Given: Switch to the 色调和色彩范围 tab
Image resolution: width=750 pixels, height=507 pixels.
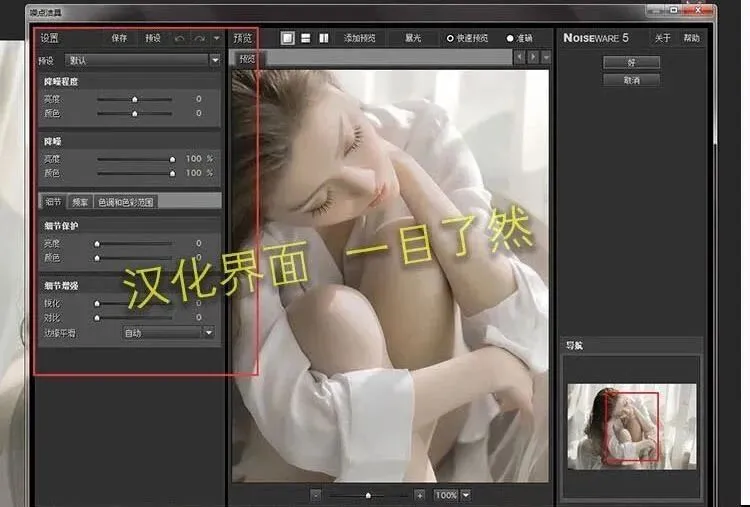Looking at the screenshot, I should click(125, 201).
